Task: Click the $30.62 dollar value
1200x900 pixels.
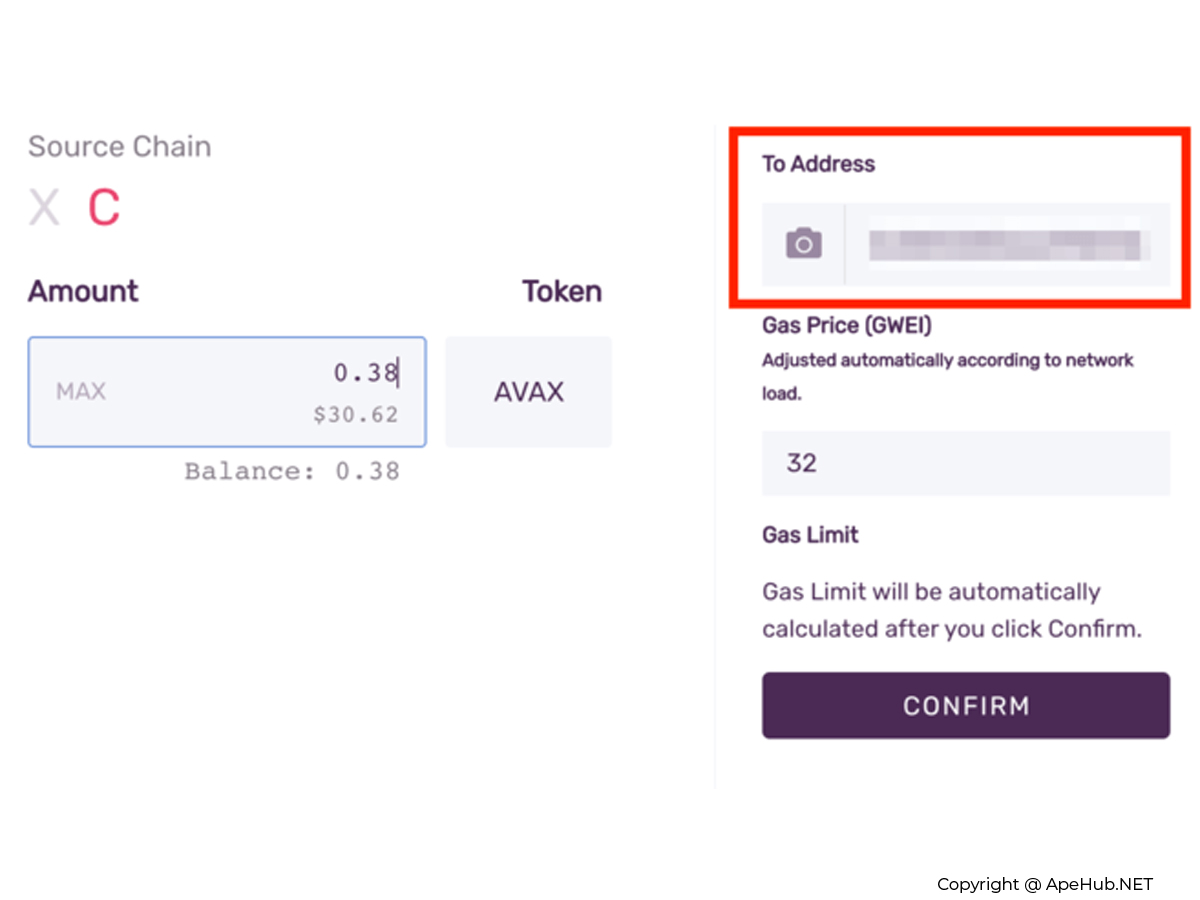Action: (355, 414)
